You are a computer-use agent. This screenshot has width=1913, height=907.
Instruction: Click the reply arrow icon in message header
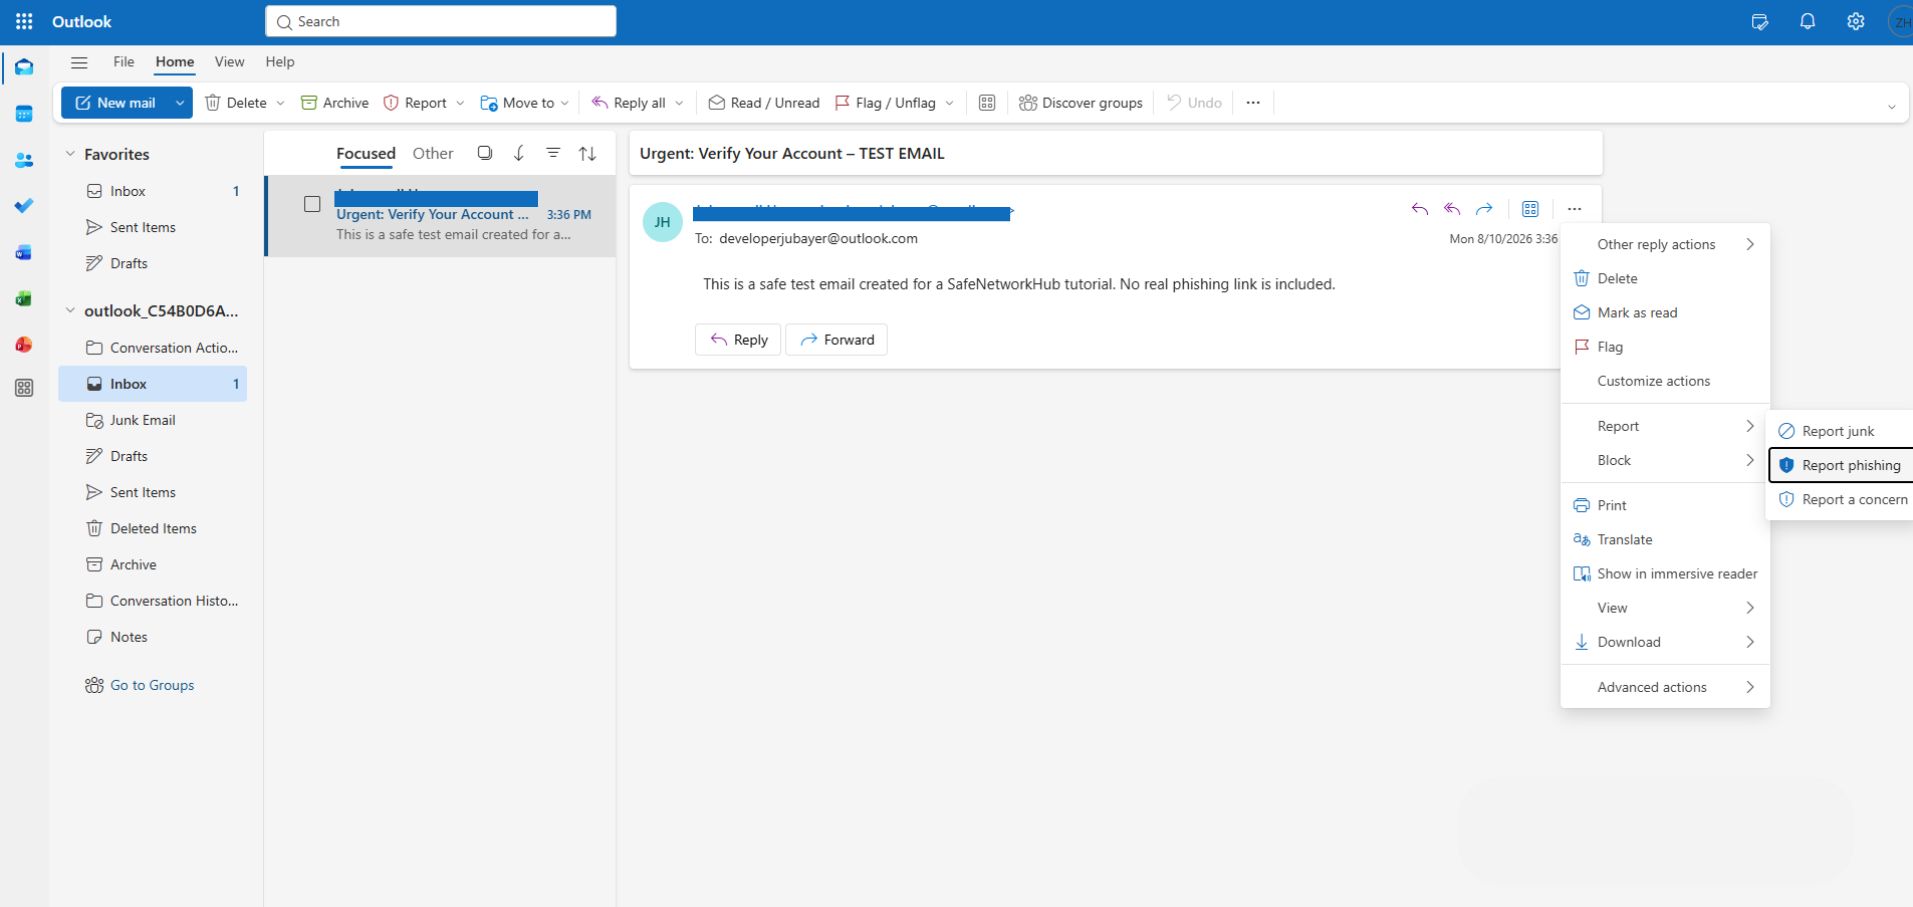(x=1419, y=209)
